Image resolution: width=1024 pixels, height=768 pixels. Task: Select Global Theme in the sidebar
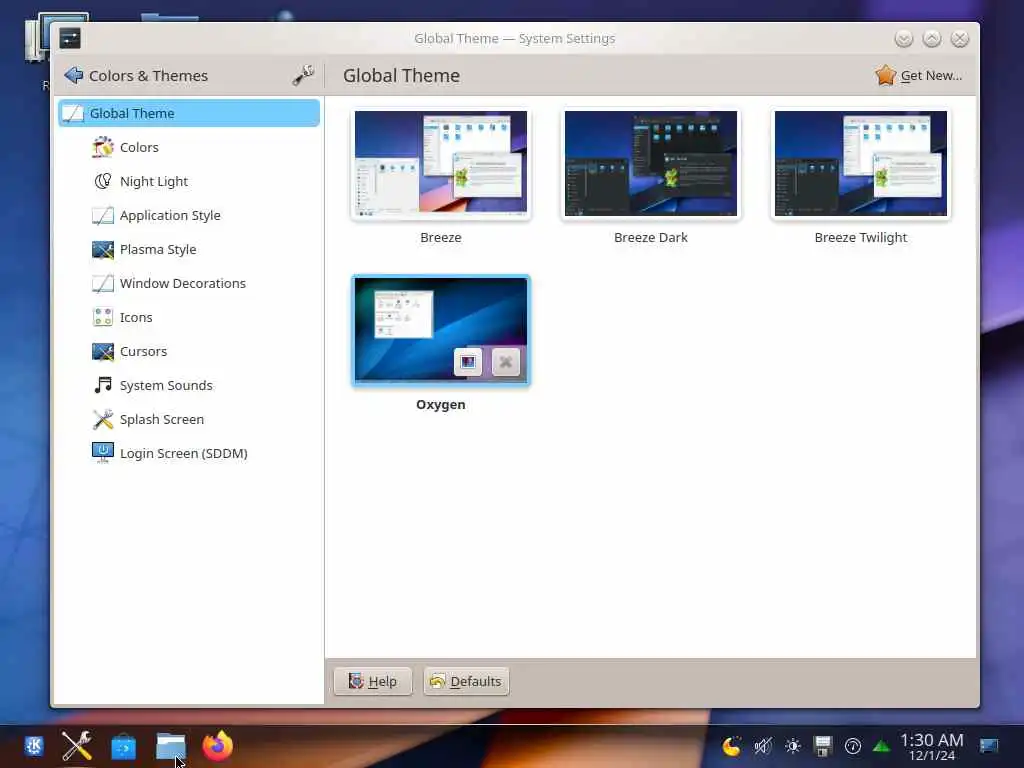pos(189,113)
